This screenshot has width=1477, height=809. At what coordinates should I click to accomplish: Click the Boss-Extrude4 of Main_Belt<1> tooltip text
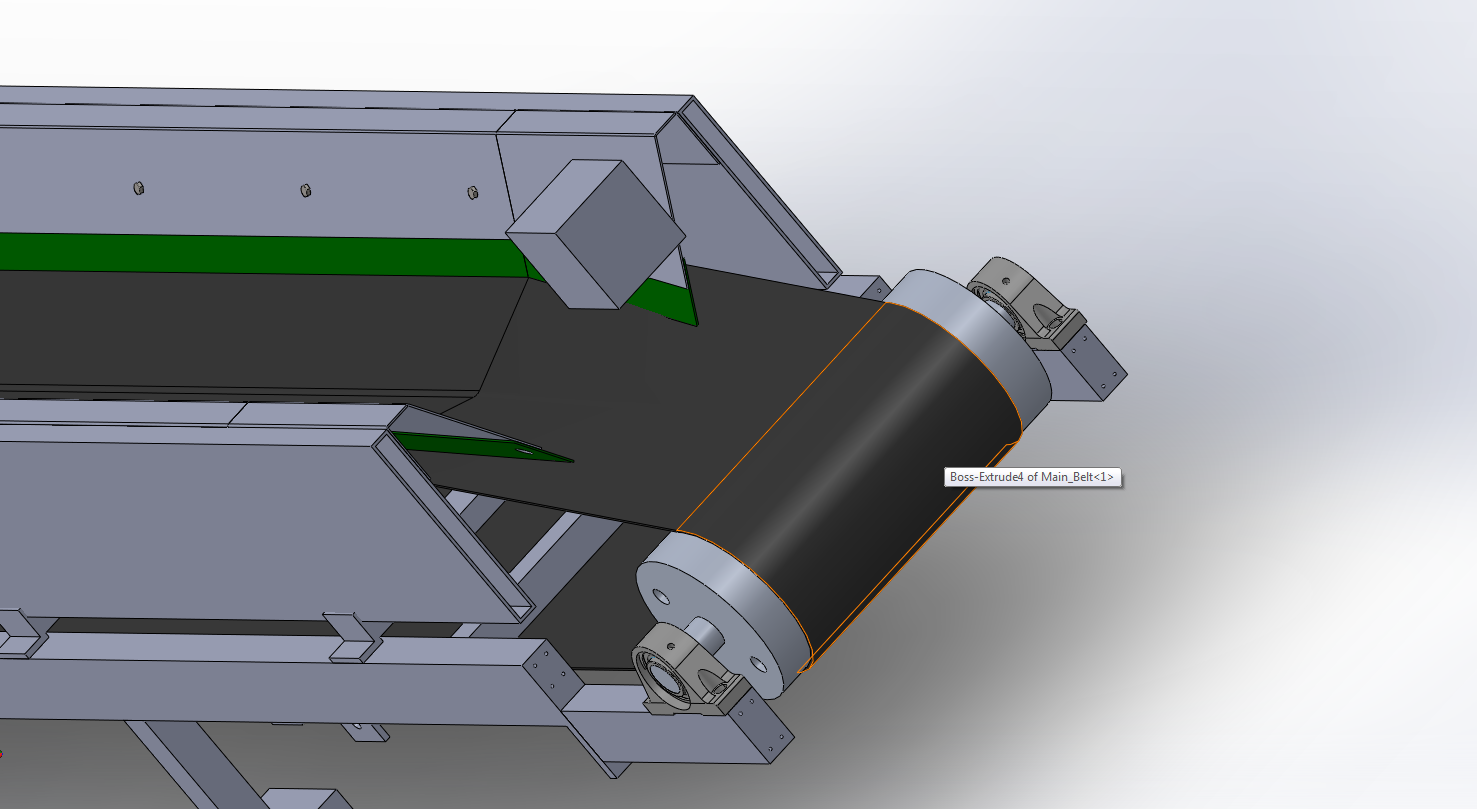point(1032,478)
